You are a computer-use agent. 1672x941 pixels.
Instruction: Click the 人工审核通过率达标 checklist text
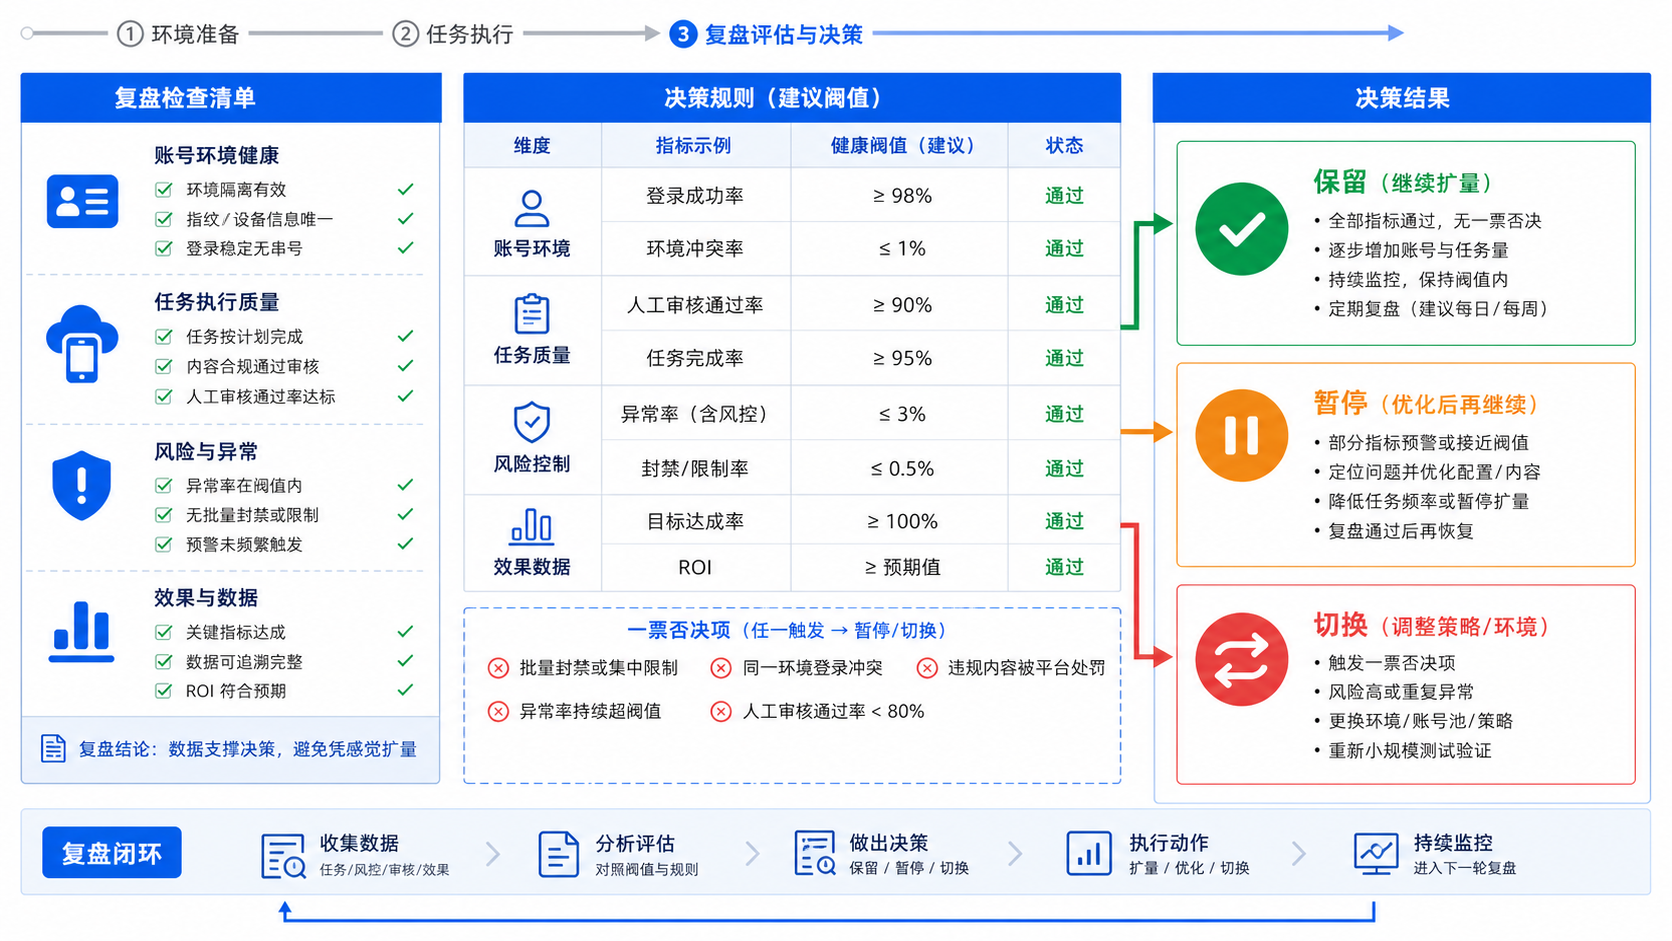[x=261, y=397]
